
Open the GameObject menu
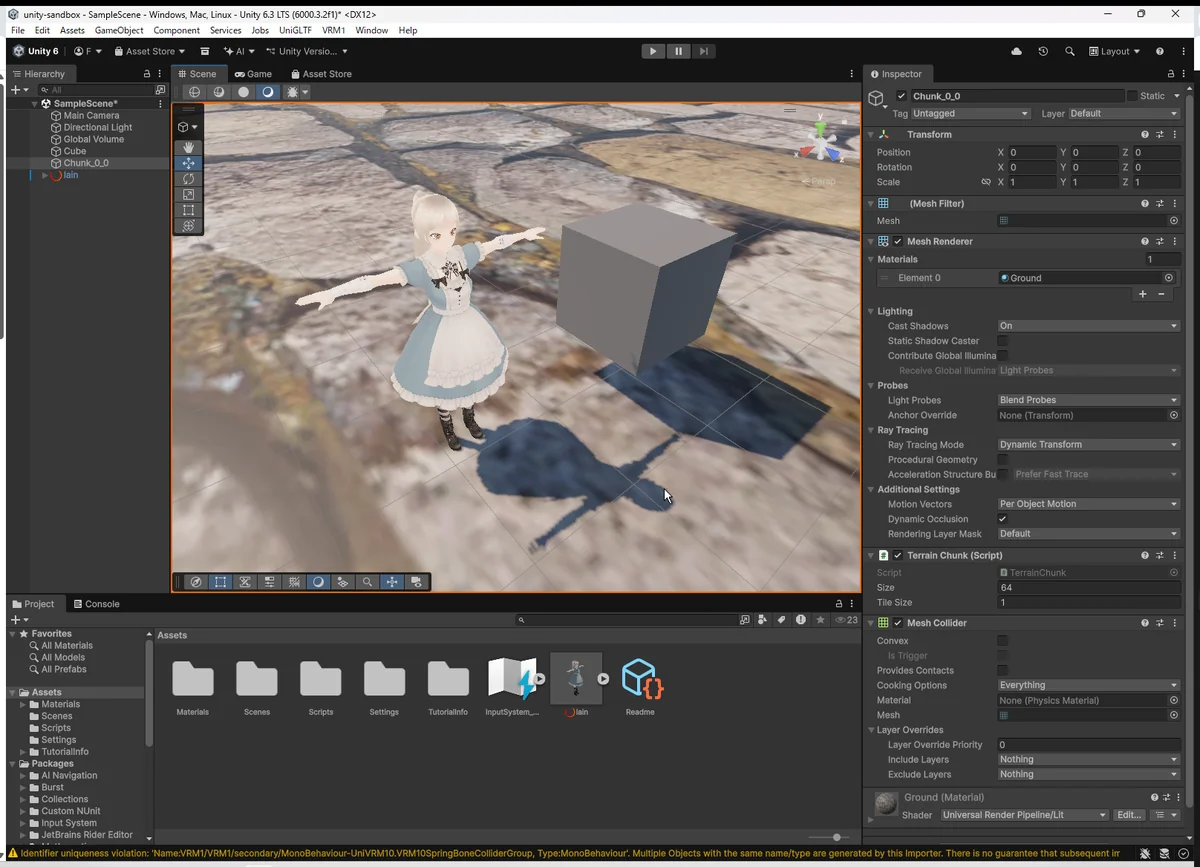[x=119, y=30]
